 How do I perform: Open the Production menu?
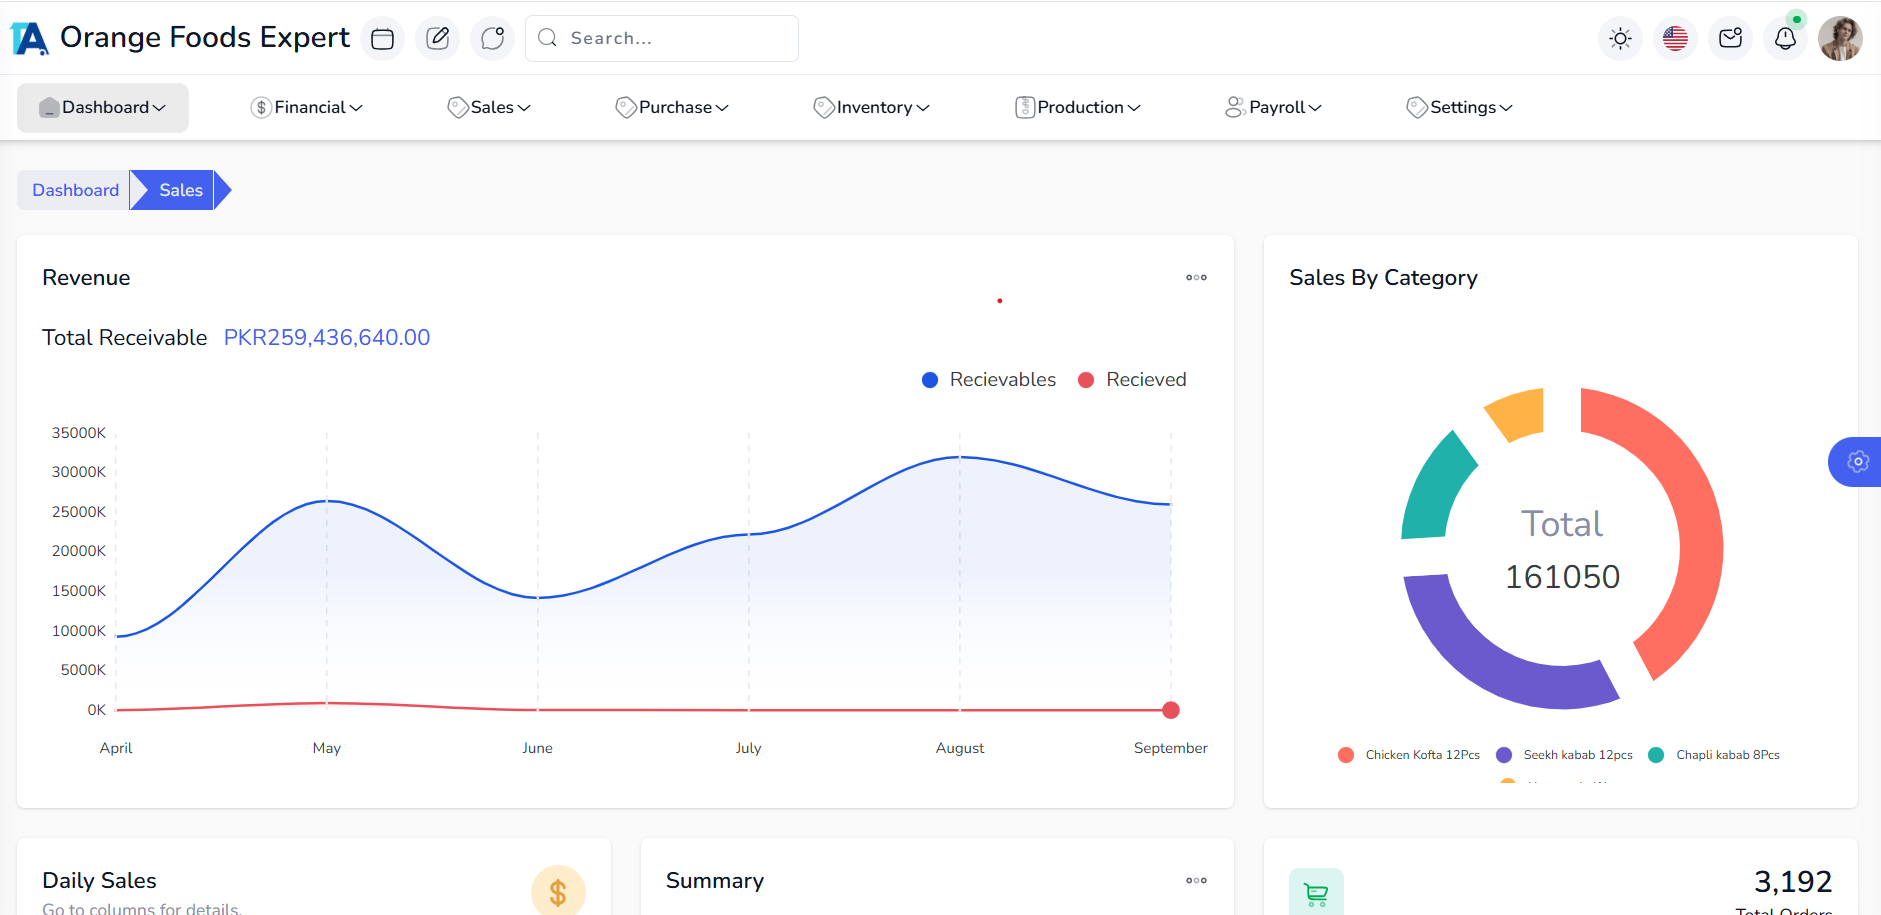pyautogui.click(x=1078, y=108)
